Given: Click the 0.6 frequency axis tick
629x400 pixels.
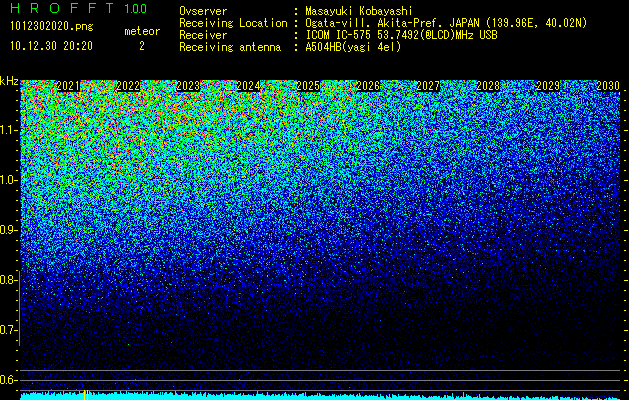Looking at the screenshot, I should point(8,380).
